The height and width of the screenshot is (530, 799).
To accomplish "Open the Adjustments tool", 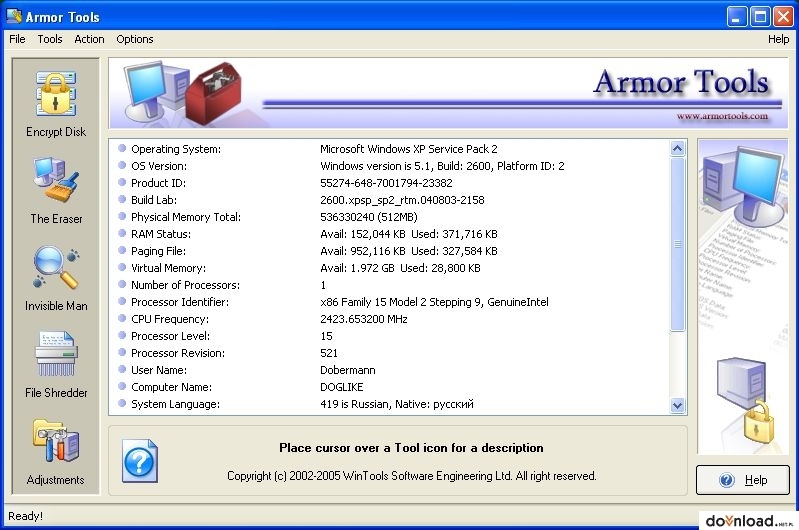I will click(56, 452).
